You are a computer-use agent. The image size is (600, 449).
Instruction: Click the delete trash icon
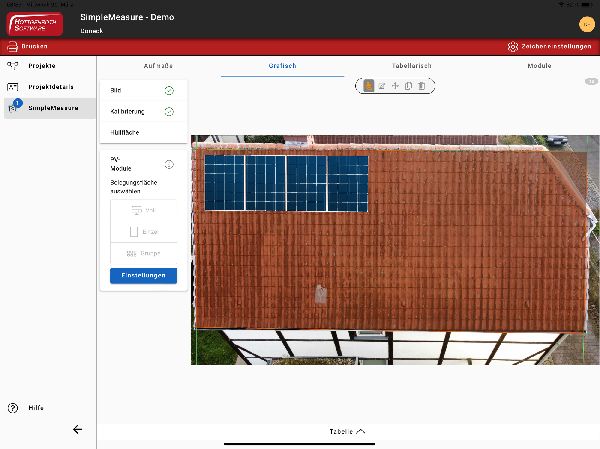coord(422,86)
